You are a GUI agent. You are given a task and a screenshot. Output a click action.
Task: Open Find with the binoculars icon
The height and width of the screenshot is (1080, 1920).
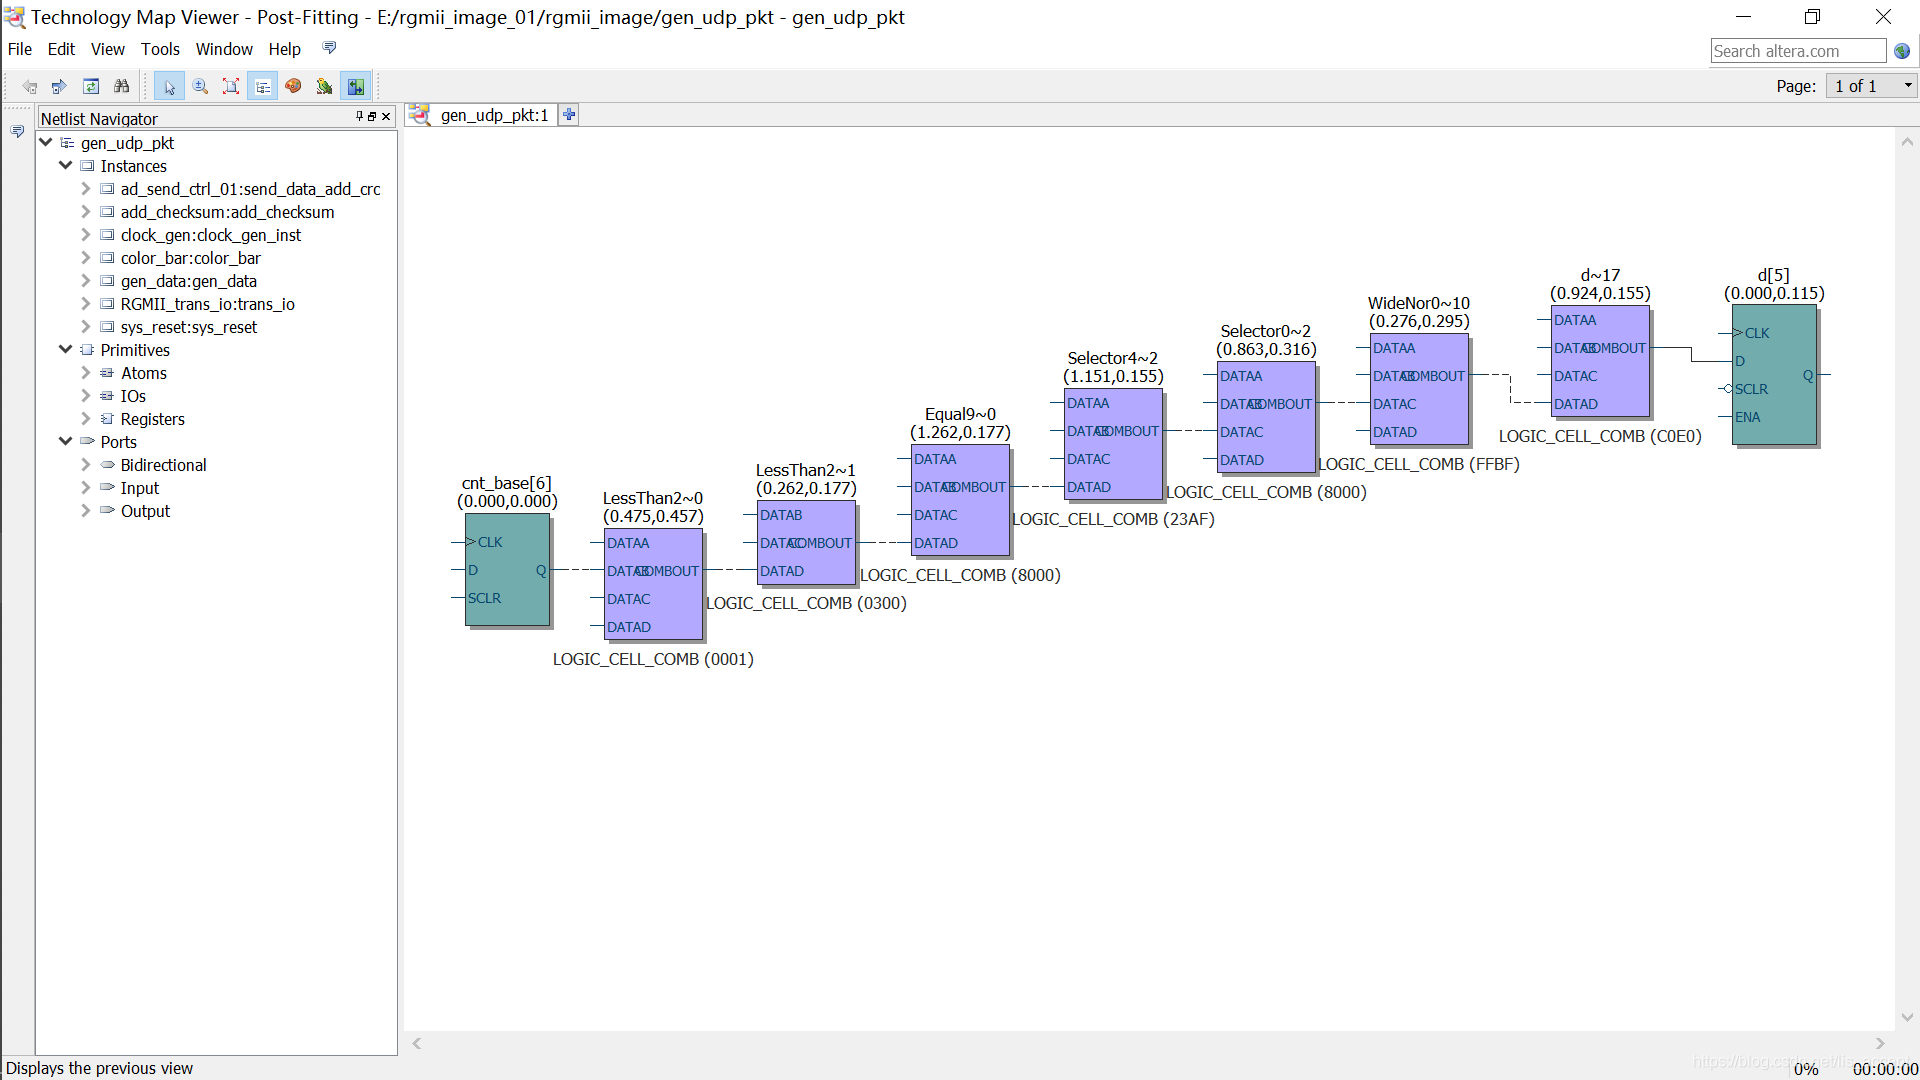(x=121, y=87)
